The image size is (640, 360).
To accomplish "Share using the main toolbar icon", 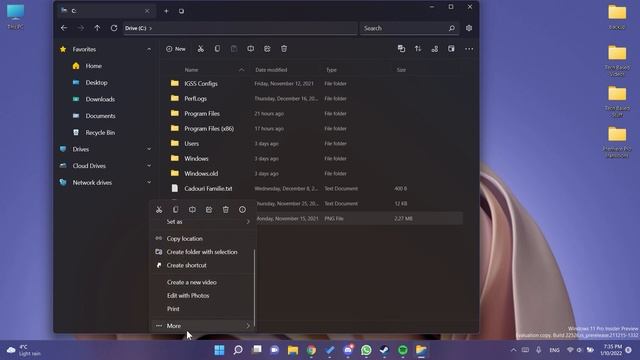I will 267,49.
